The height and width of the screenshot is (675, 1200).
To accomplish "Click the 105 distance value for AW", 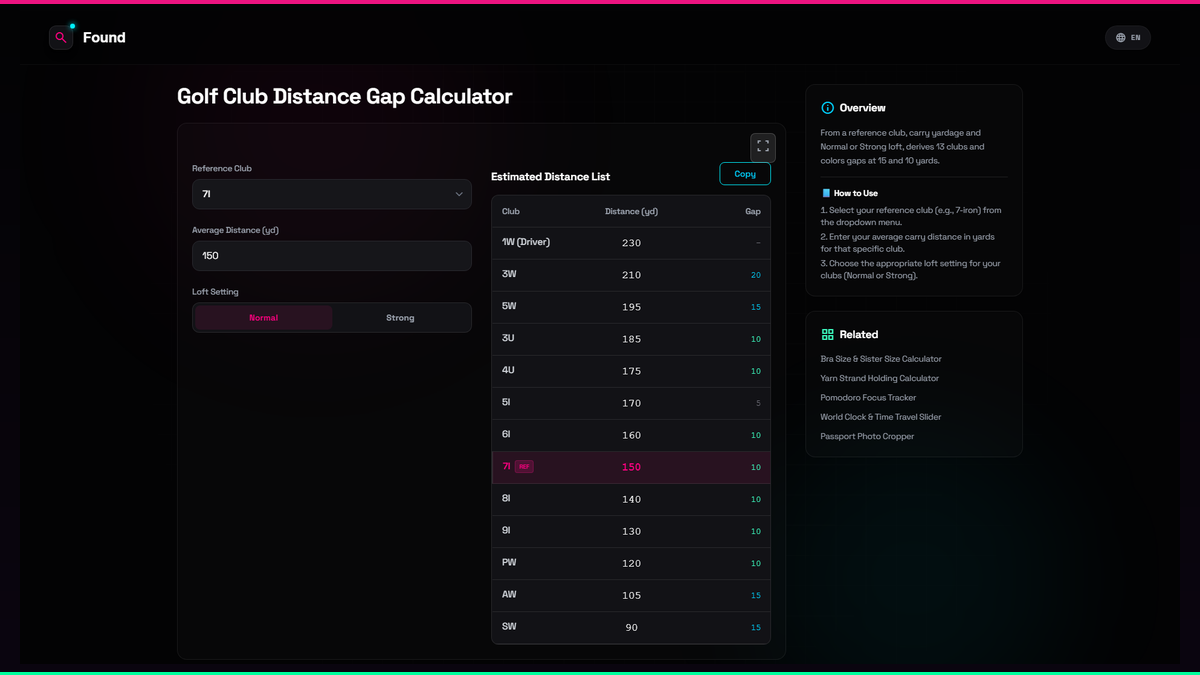I will click(631, 595).
